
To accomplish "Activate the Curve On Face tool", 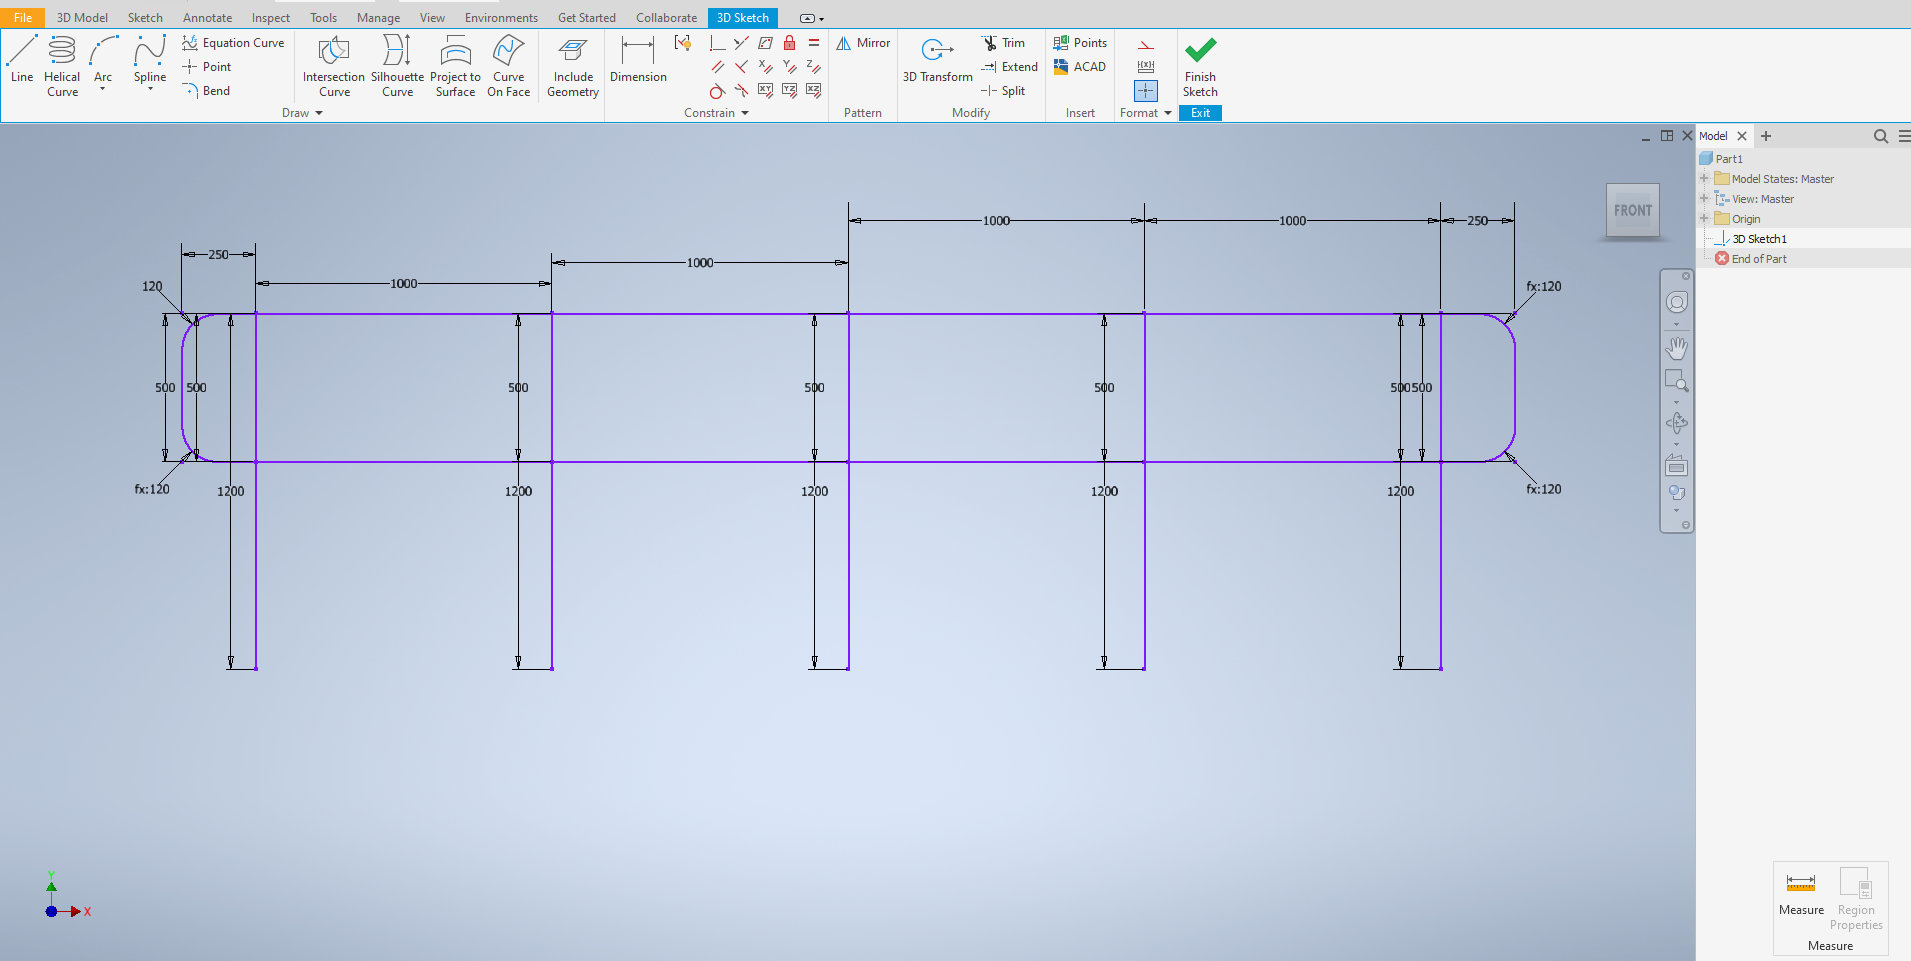I will (x=508, y=66).
